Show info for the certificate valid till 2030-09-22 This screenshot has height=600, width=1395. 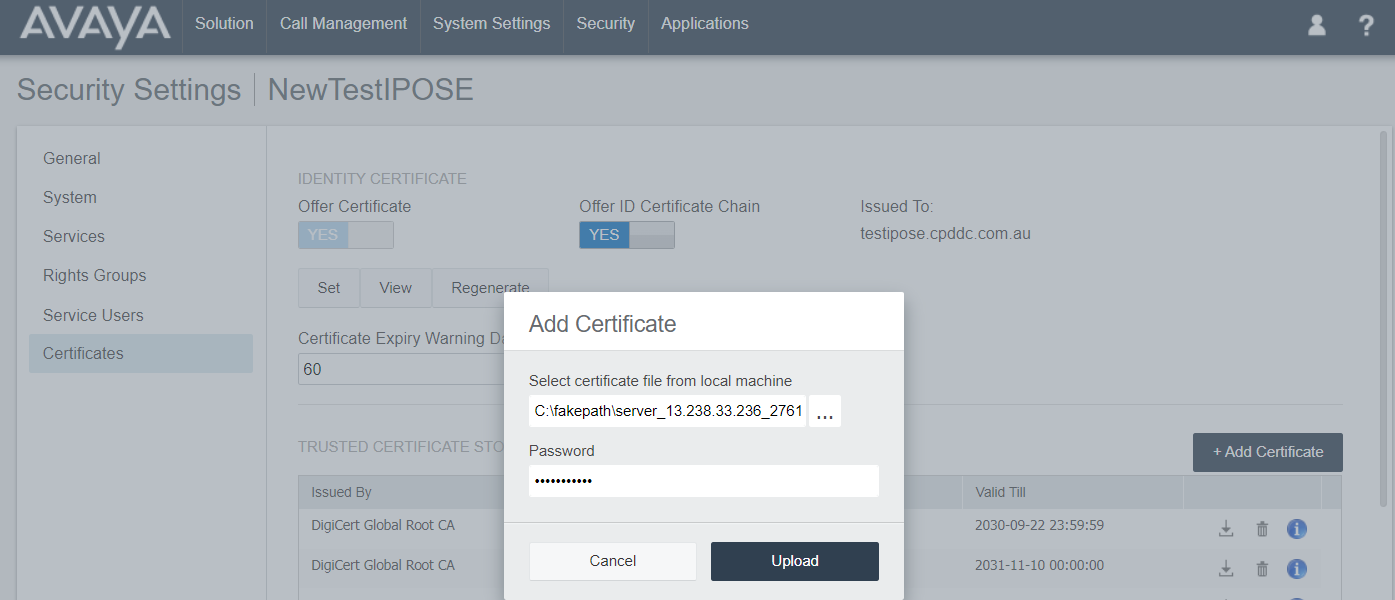[x=1297, y=529]
